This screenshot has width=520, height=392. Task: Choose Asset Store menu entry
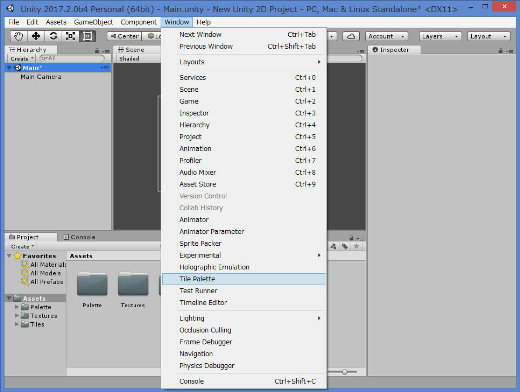pos(244,184)
